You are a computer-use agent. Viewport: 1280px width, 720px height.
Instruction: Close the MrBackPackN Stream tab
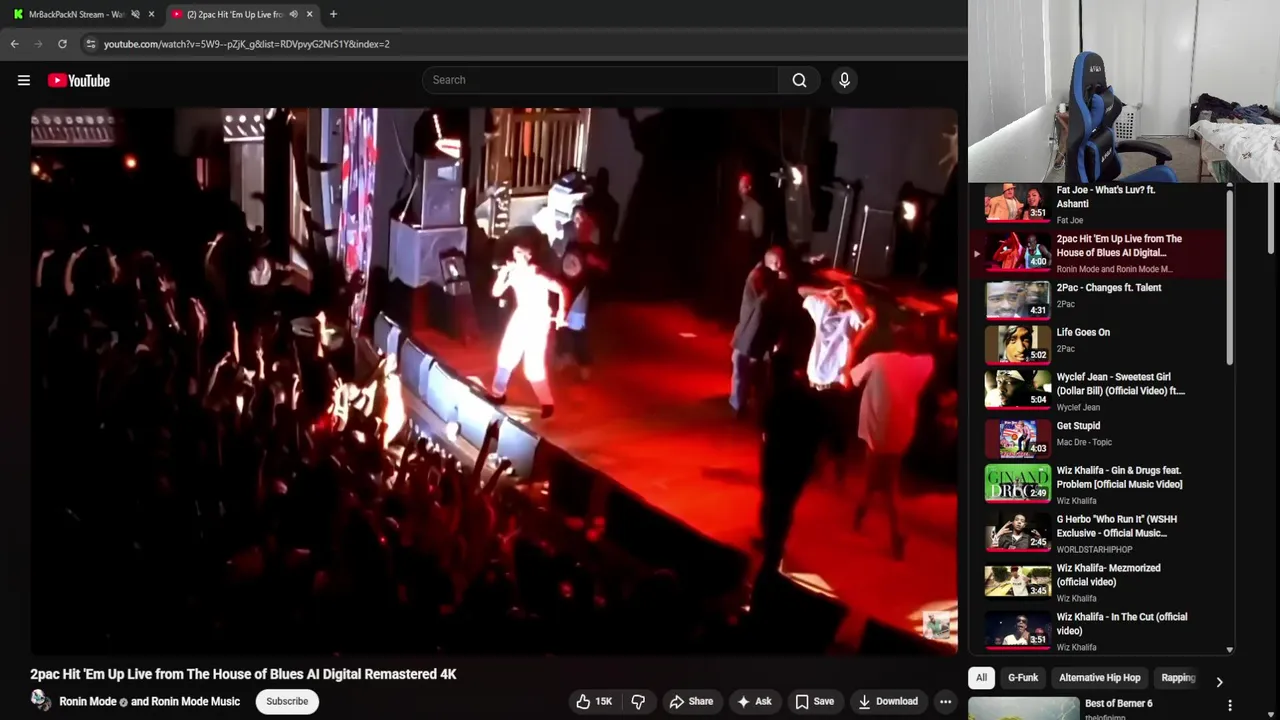(151, 14)
